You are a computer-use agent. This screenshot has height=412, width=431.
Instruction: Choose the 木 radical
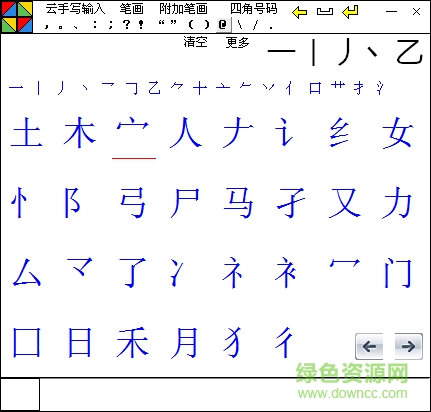point(80,132)
